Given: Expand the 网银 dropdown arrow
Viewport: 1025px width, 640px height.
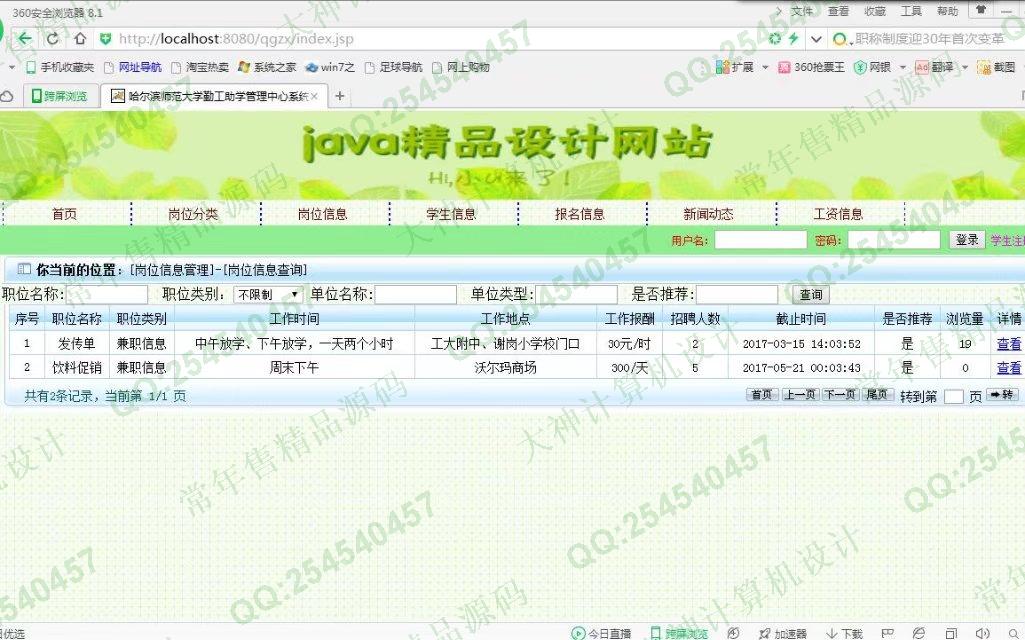Looking at the screenshot, I should pos(903,67).
